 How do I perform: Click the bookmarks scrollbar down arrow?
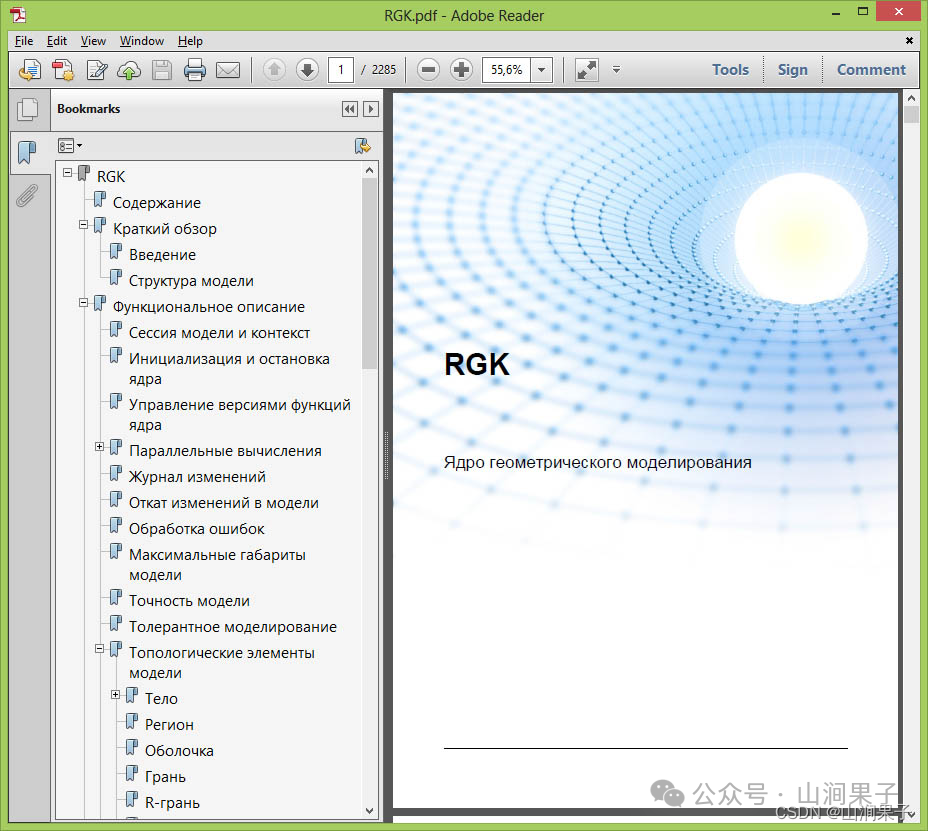[x=369, y=811]
